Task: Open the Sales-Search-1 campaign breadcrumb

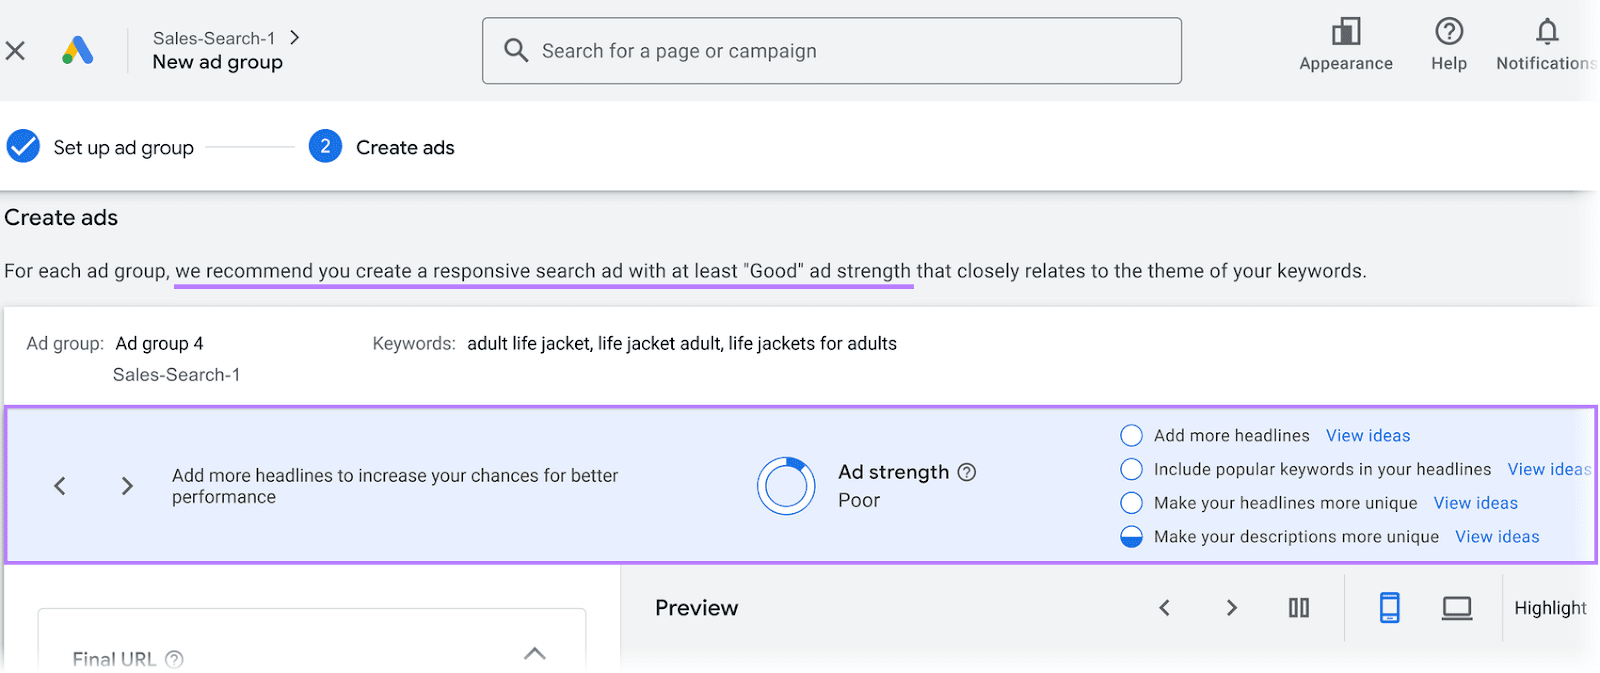Action: (214, 38)
